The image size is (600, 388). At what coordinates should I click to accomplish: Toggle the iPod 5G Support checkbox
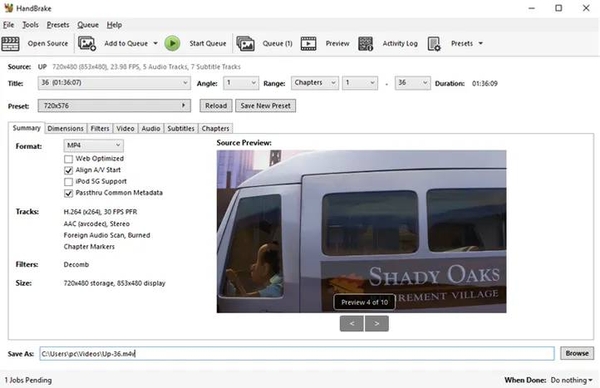click(x=68, y=182)
